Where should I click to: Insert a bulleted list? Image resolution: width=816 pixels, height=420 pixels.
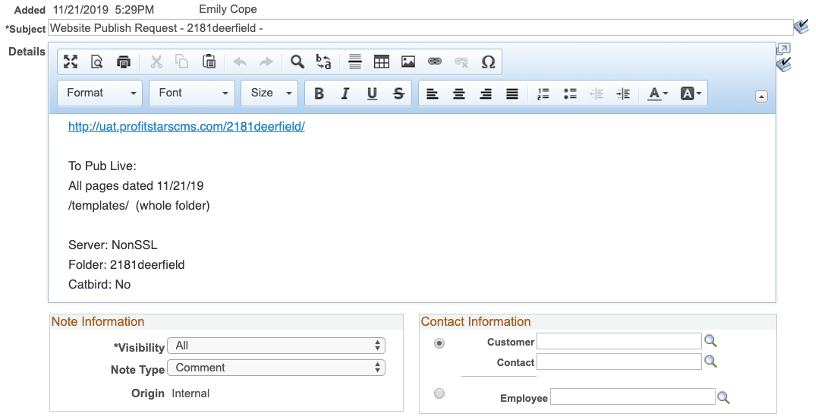[x=570, y=93]
